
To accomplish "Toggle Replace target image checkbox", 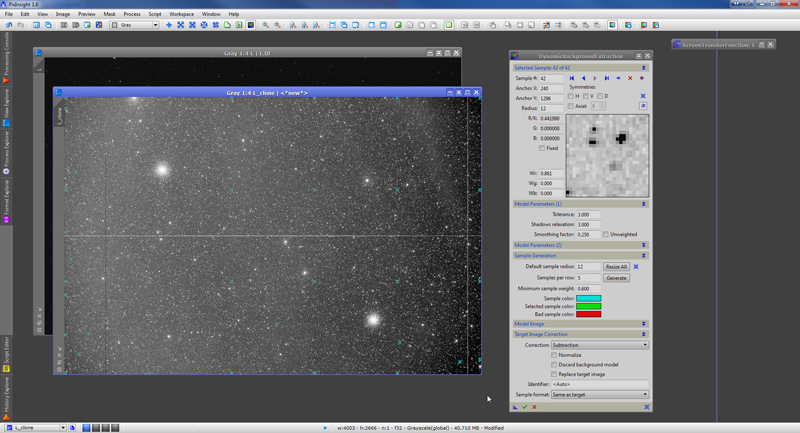I will point(554,374).
